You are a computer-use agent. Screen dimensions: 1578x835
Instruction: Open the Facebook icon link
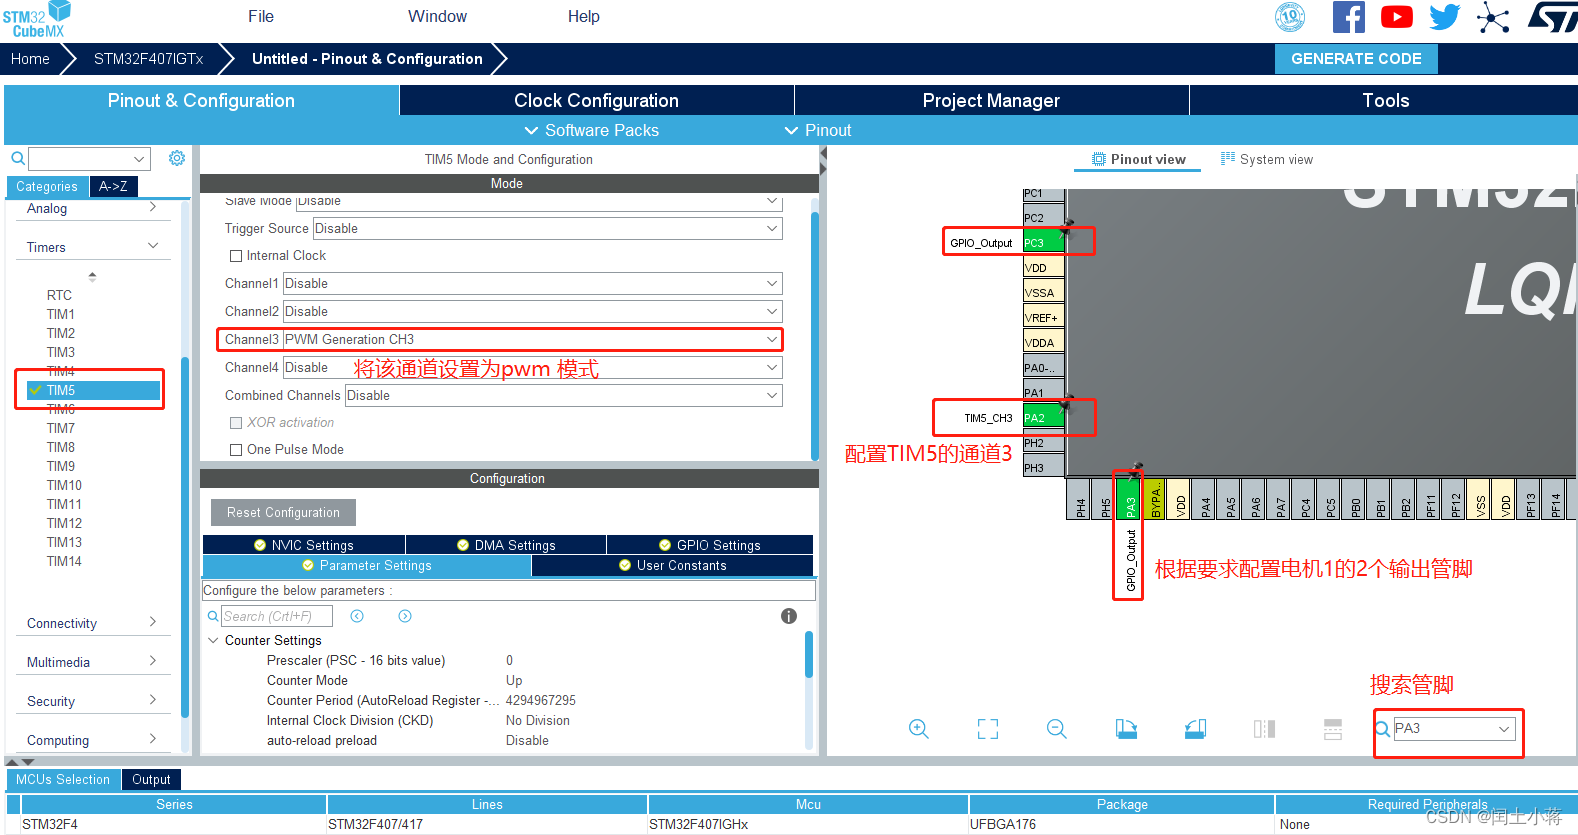(x=1349, y=17)
